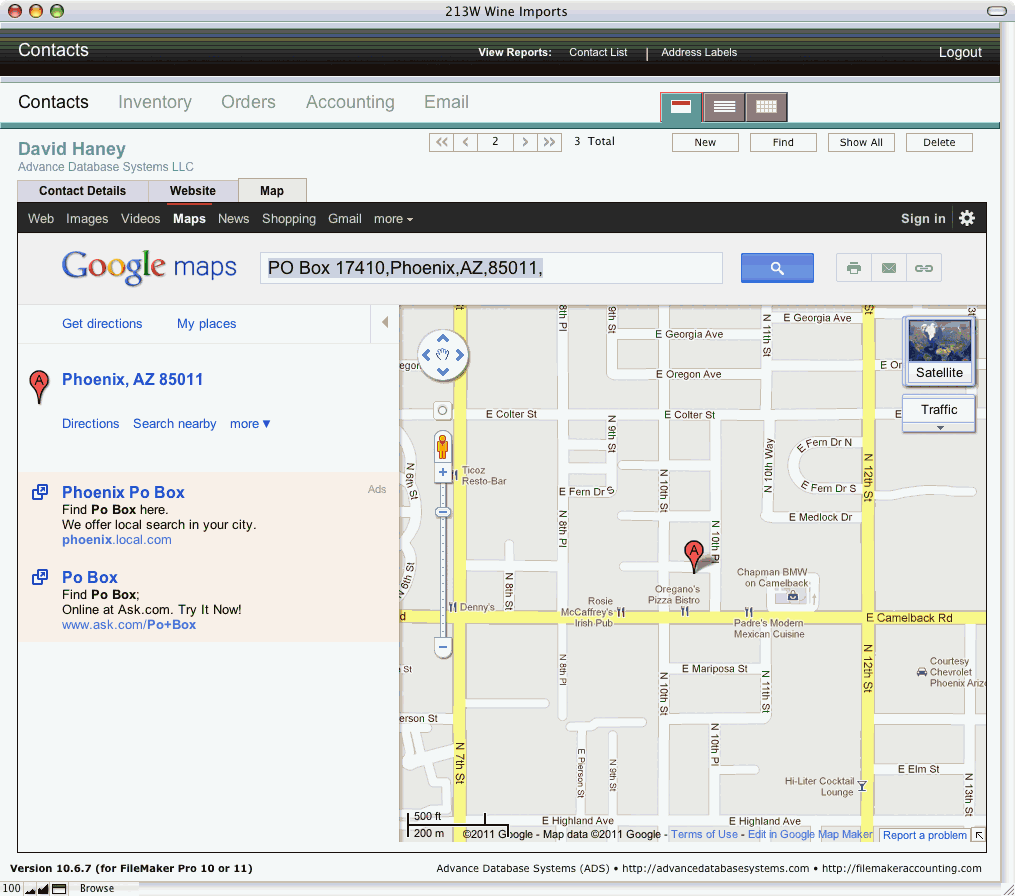Click the email map envelope icon
This screenshot has height=896, width=1015.
click(889, 268)
